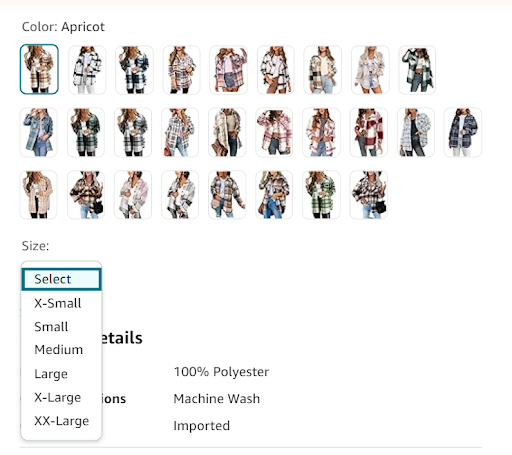This screenshot has height=455, width=512.
Task: Click the highlighted Select option in size dropdown
Action: 61,279
